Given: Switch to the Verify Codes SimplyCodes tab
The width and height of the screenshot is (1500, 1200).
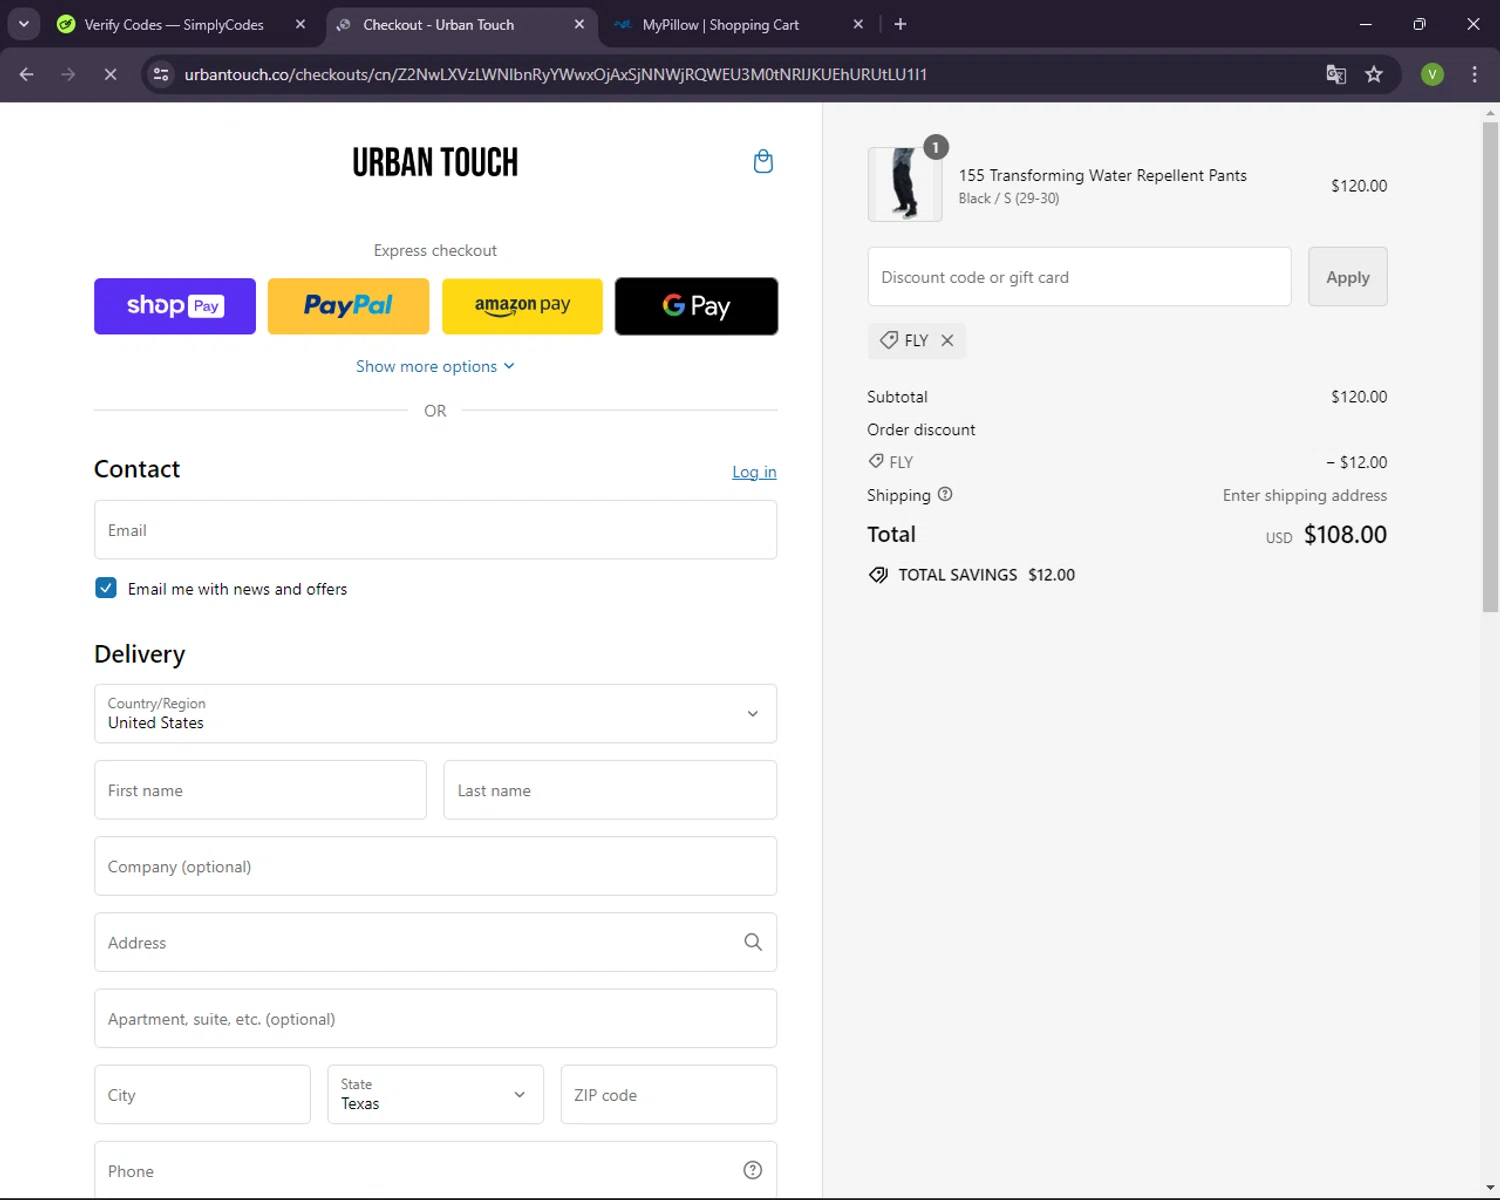Looking at the screenshot, I should click(x=173, y=24).
